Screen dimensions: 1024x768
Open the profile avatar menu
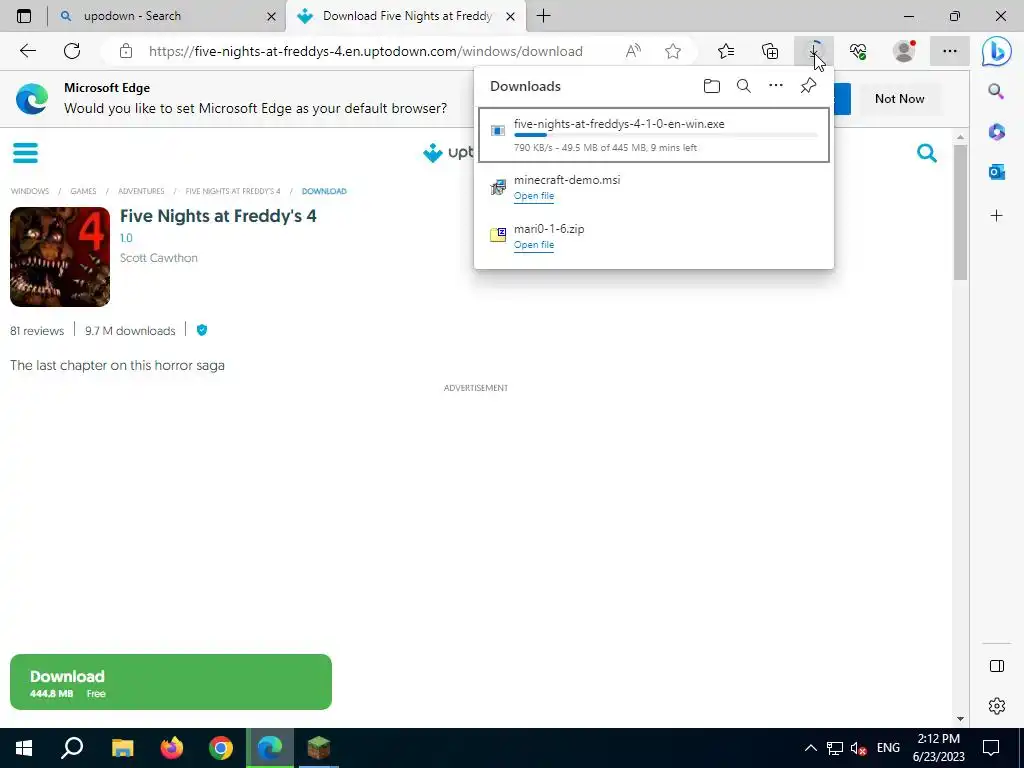(904, 51)
